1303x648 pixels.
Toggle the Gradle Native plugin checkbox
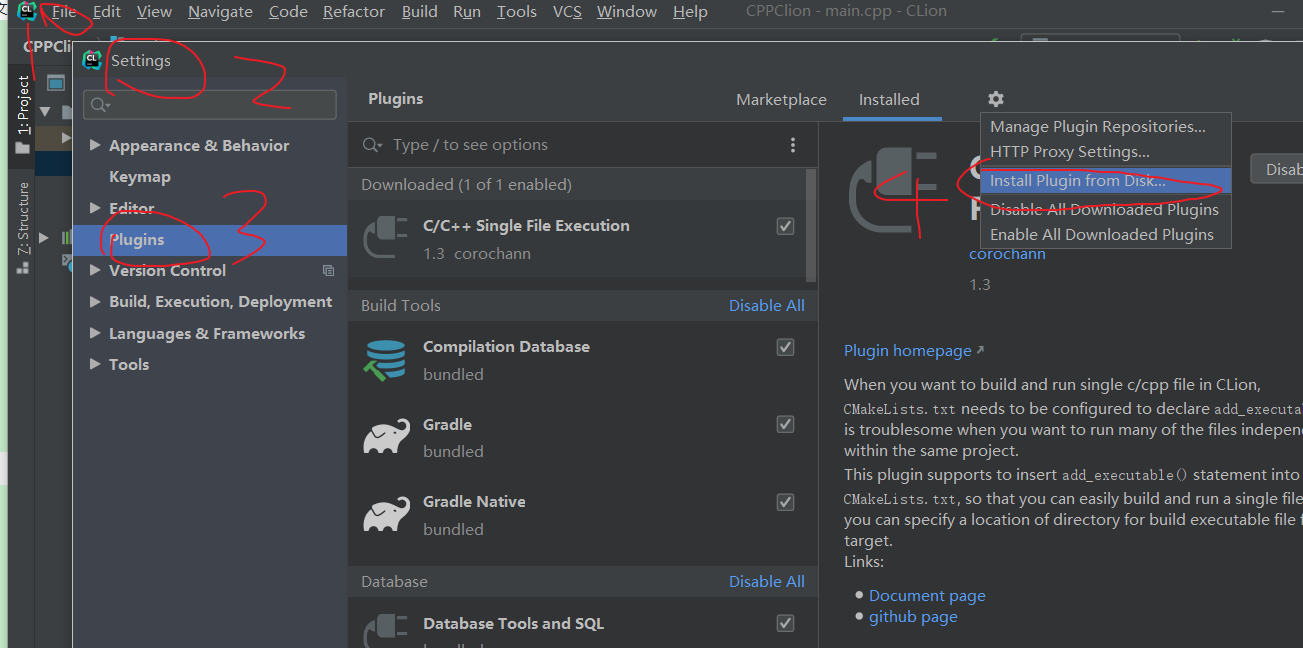[x=785, y=502]
